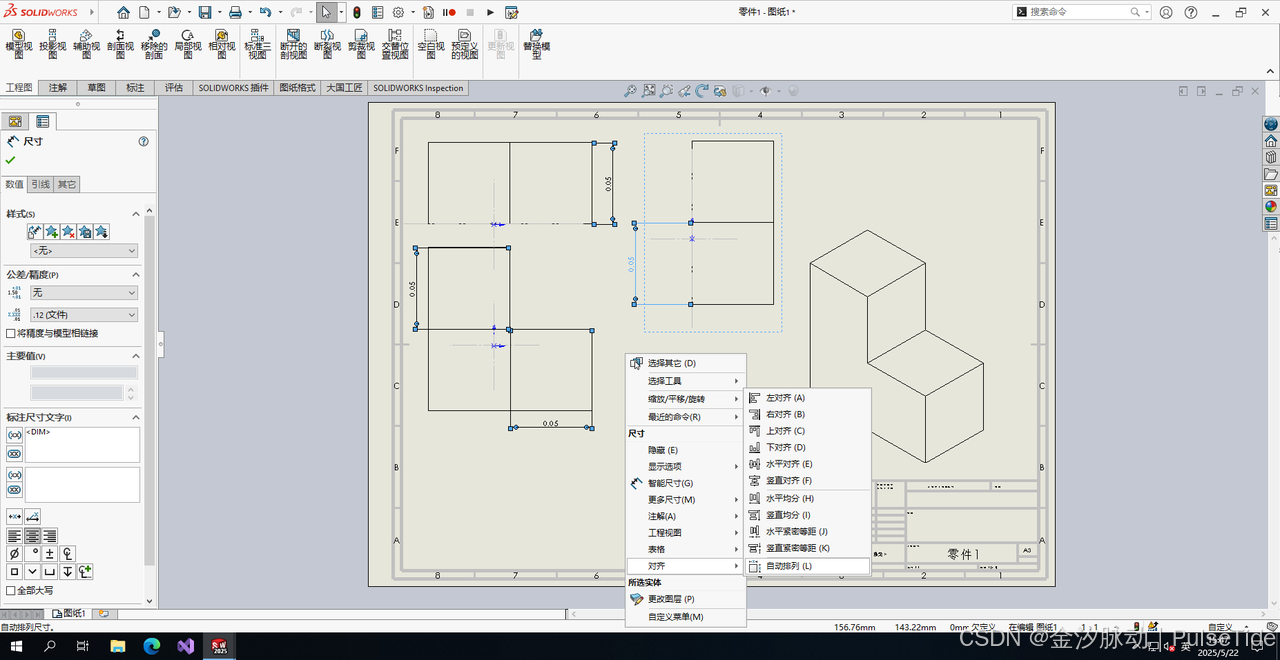
Task: Click the Predefined View (预定义的视图) tool
Action: (x=464, y=44)
